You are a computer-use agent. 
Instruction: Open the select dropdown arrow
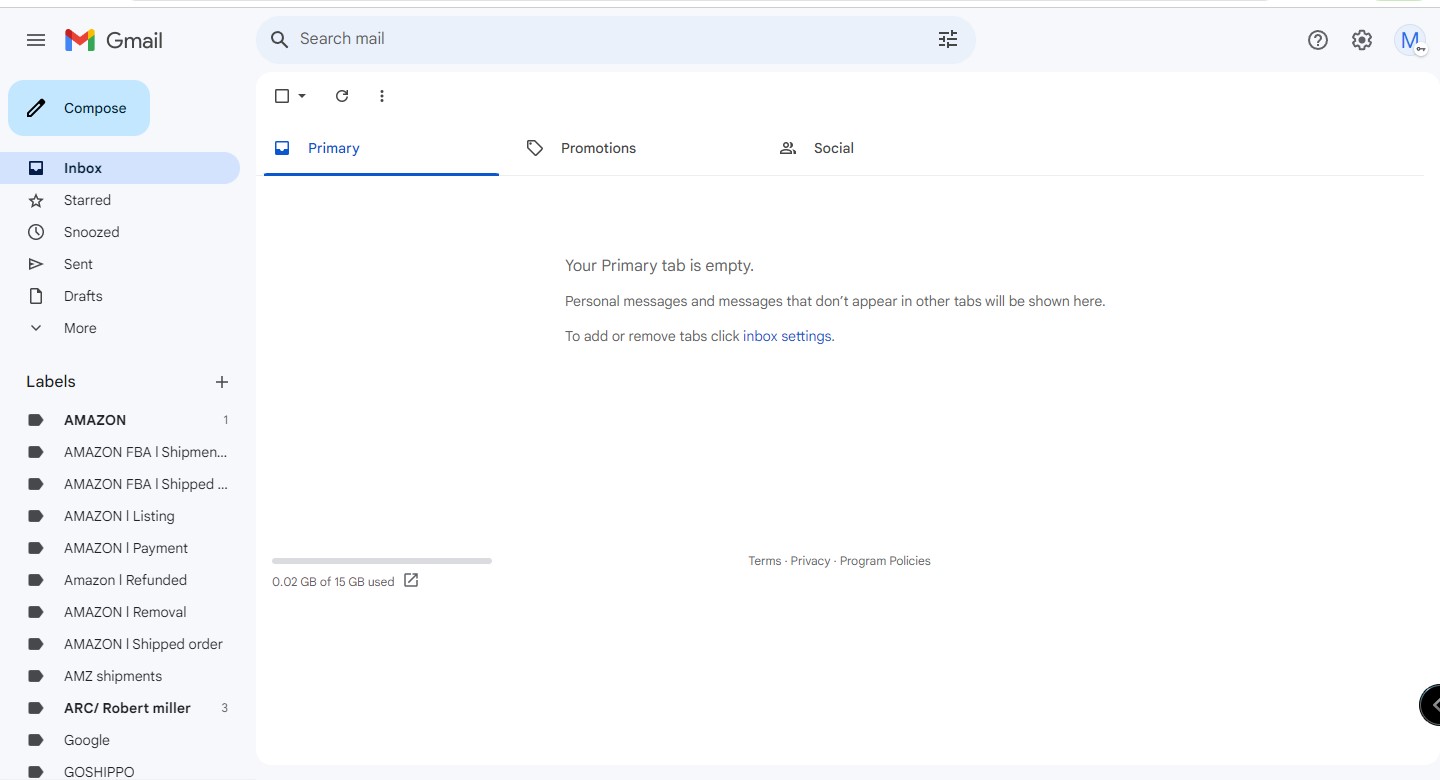click(302, 96)
